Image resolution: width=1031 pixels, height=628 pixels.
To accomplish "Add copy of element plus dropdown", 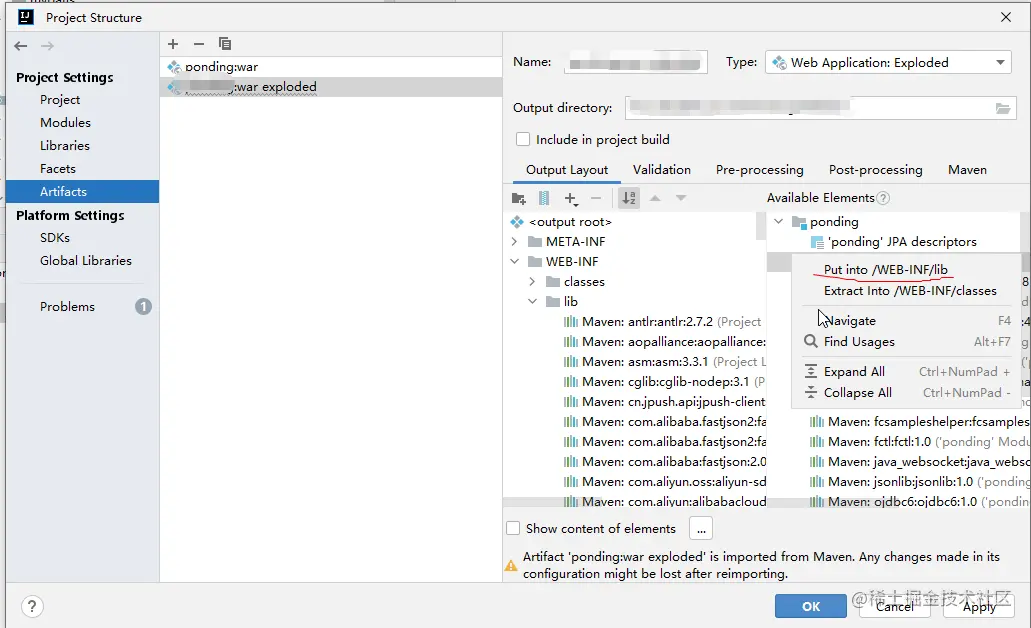I will (571, 199).
